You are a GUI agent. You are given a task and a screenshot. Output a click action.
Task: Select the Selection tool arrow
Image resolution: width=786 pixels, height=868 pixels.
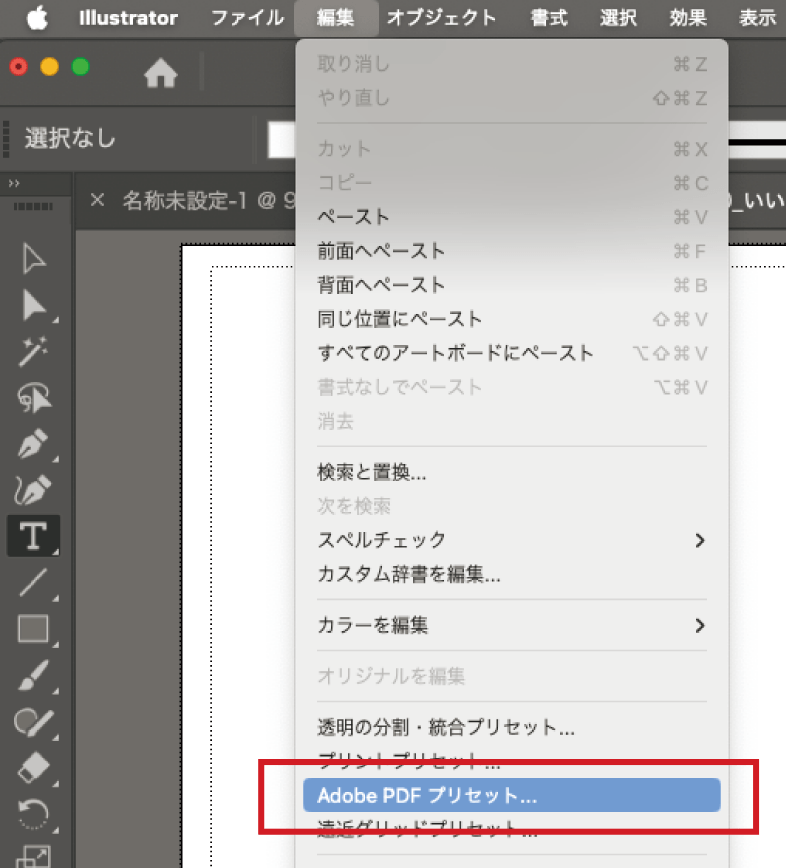pos(33,259)
